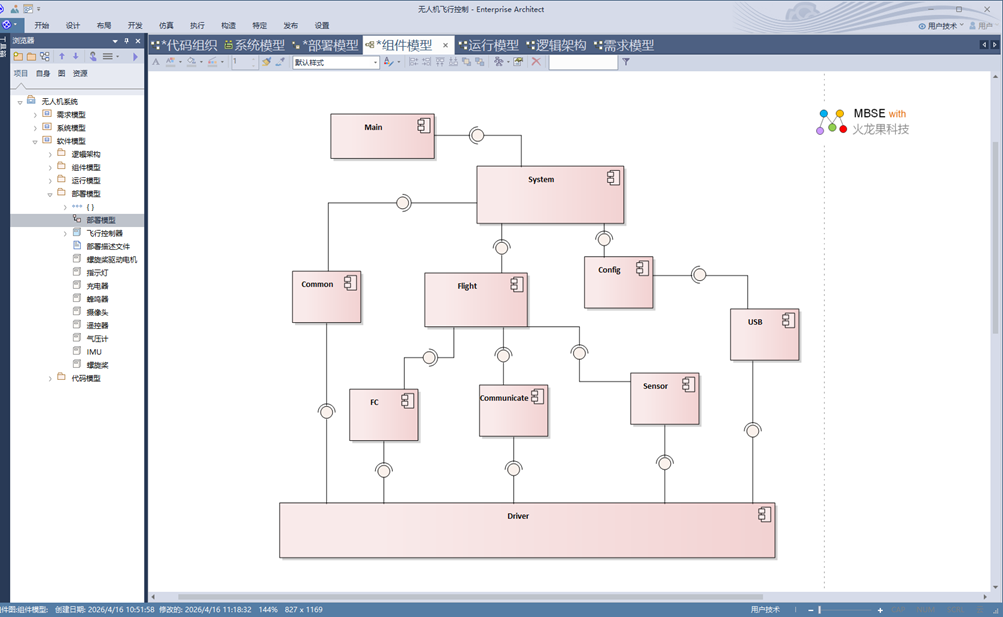1003x617 pixels.
Task: Click the new package icon in browser toolbar
Action: coord(18,57)
